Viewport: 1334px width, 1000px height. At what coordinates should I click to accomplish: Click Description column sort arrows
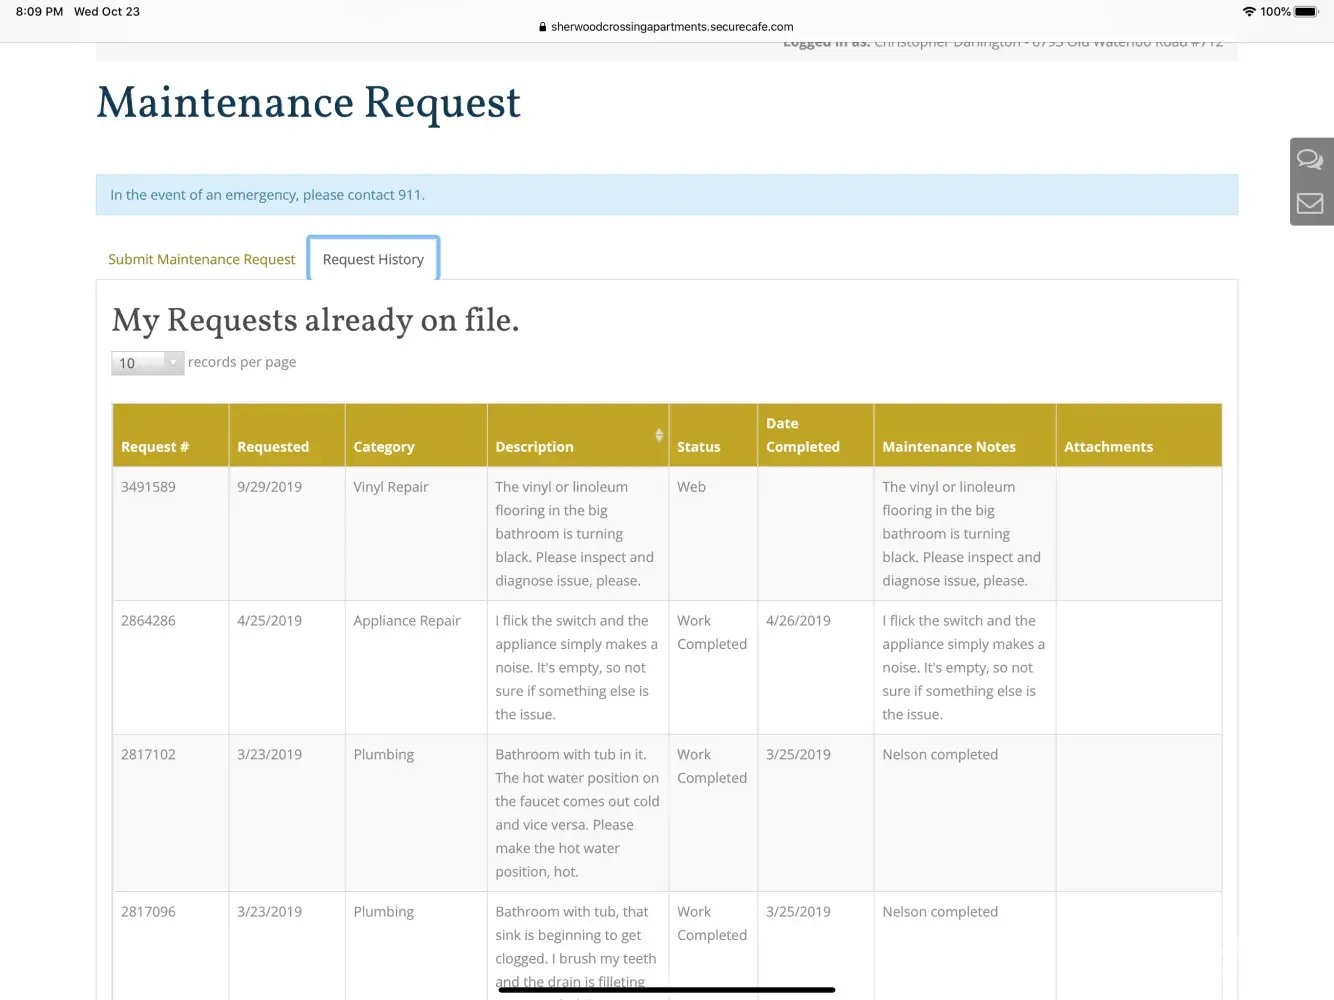point(659,435)
